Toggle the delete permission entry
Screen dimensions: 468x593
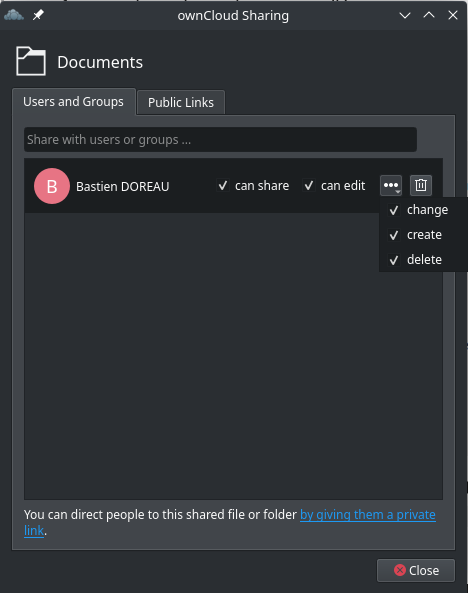423,260
